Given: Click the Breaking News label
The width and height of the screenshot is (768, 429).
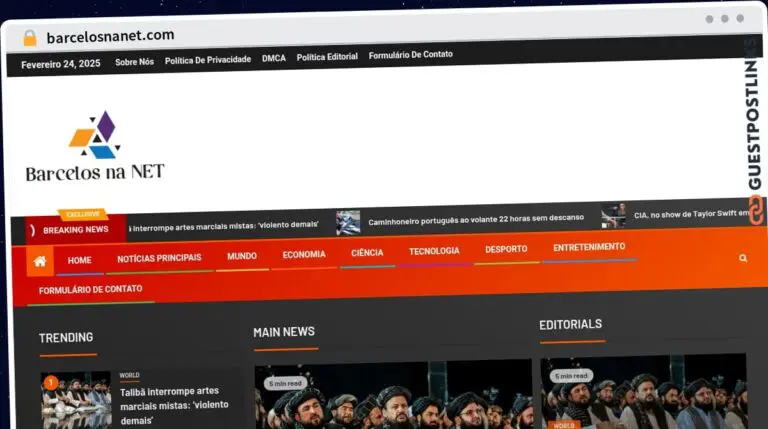Looking at the screenshot, I should [75, 229].
